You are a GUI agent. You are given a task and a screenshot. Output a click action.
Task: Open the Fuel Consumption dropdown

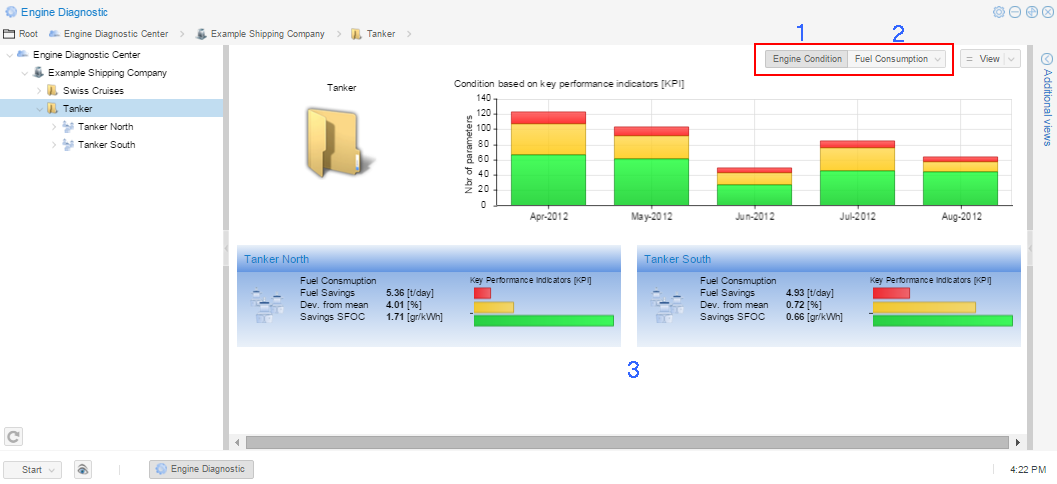point(897,59)
